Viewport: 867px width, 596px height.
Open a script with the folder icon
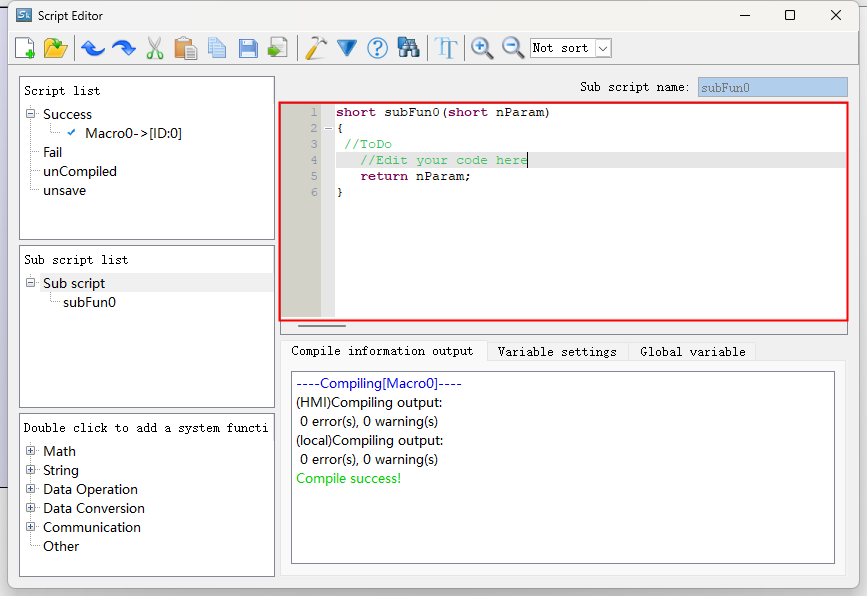point(55,48)
